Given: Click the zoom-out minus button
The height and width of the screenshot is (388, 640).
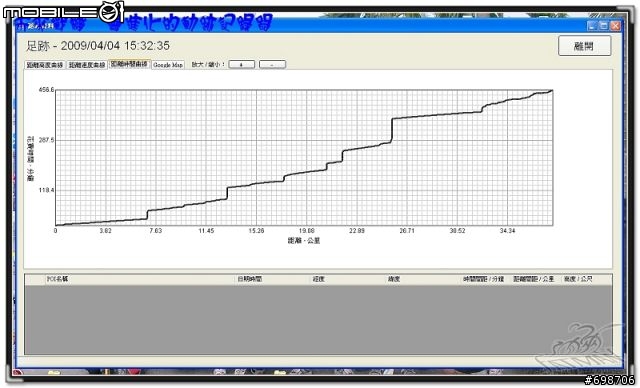Looking at the screenshot, I should pos(272,64).
